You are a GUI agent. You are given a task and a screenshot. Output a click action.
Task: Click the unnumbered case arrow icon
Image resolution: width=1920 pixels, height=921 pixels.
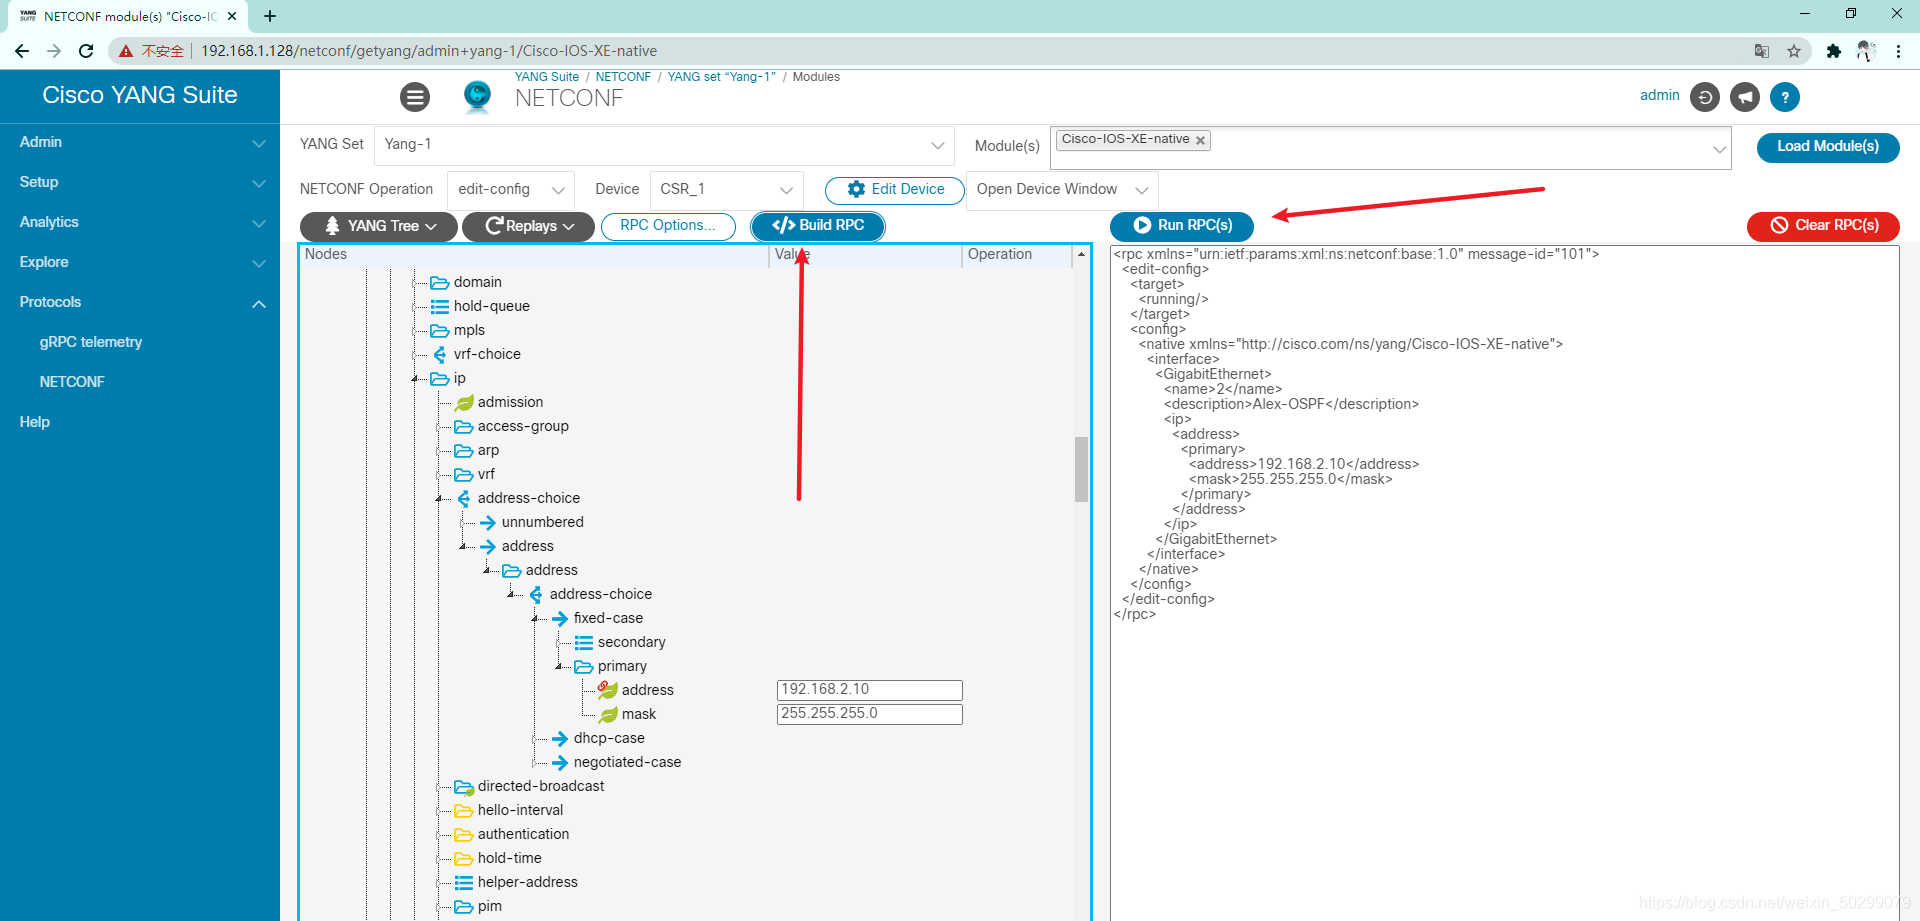pos(488,523)
